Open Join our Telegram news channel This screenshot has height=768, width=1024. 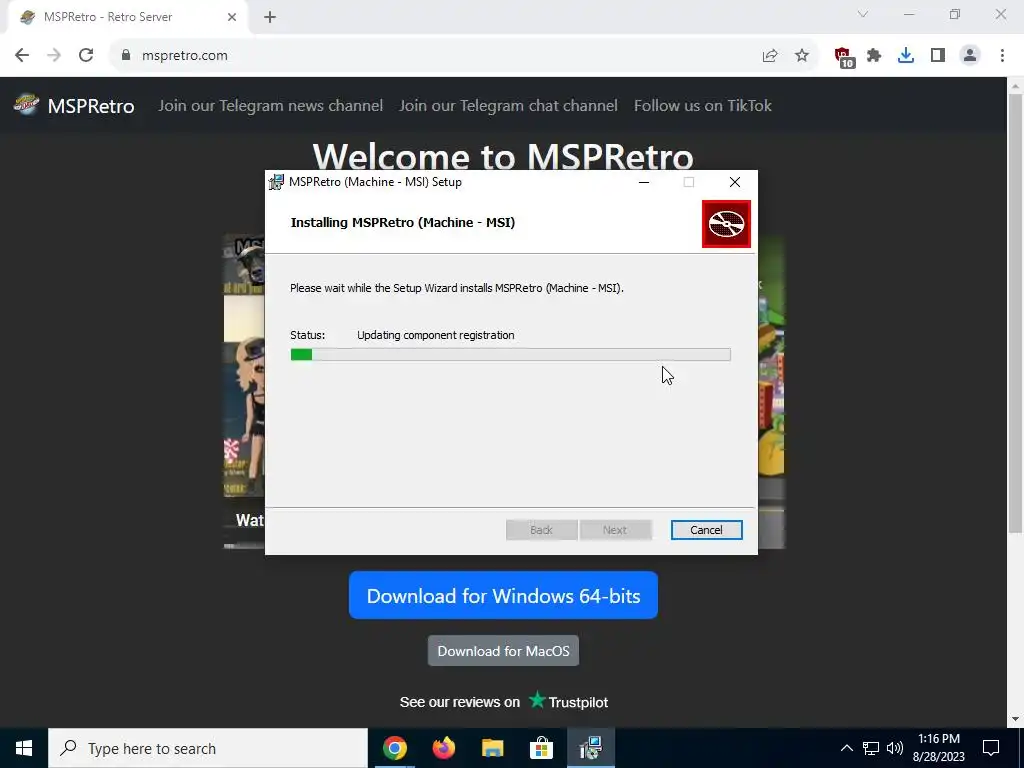270,106
